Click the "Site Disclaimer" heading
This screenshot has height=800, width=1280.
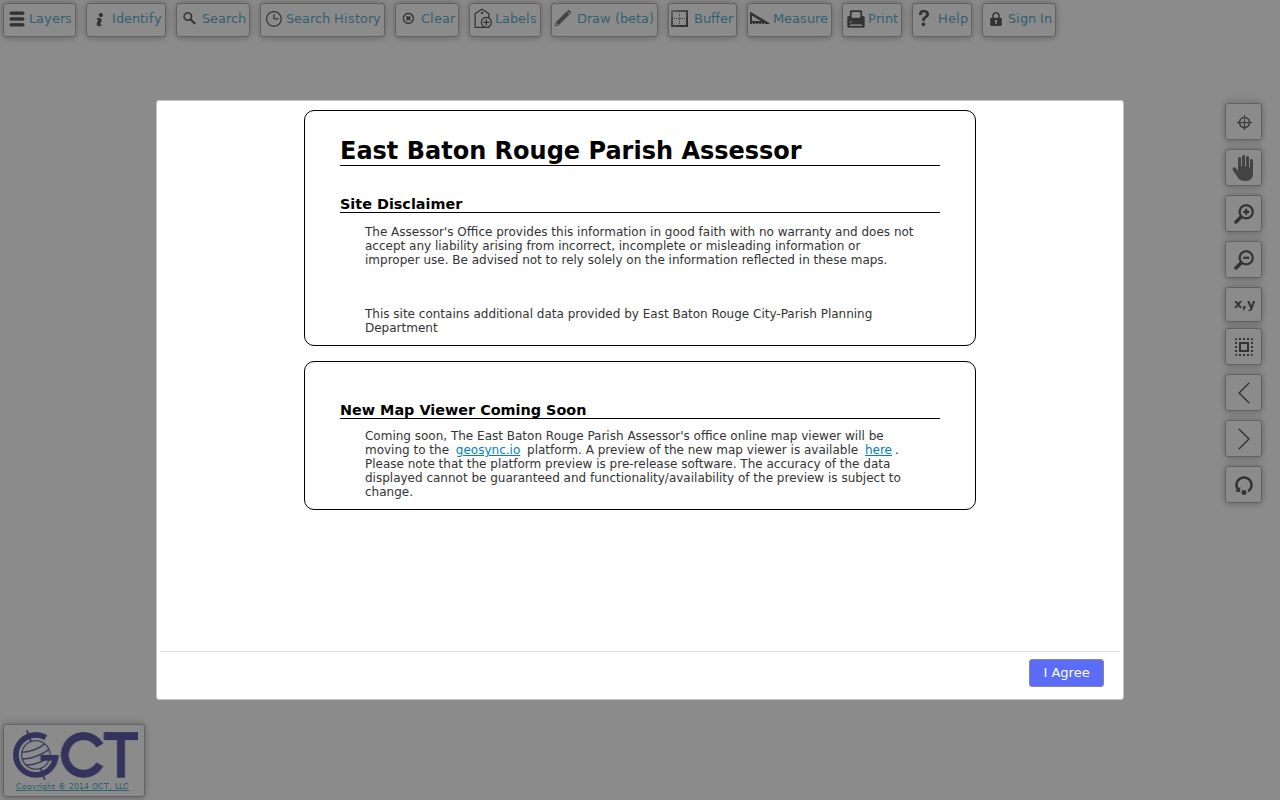401,204
